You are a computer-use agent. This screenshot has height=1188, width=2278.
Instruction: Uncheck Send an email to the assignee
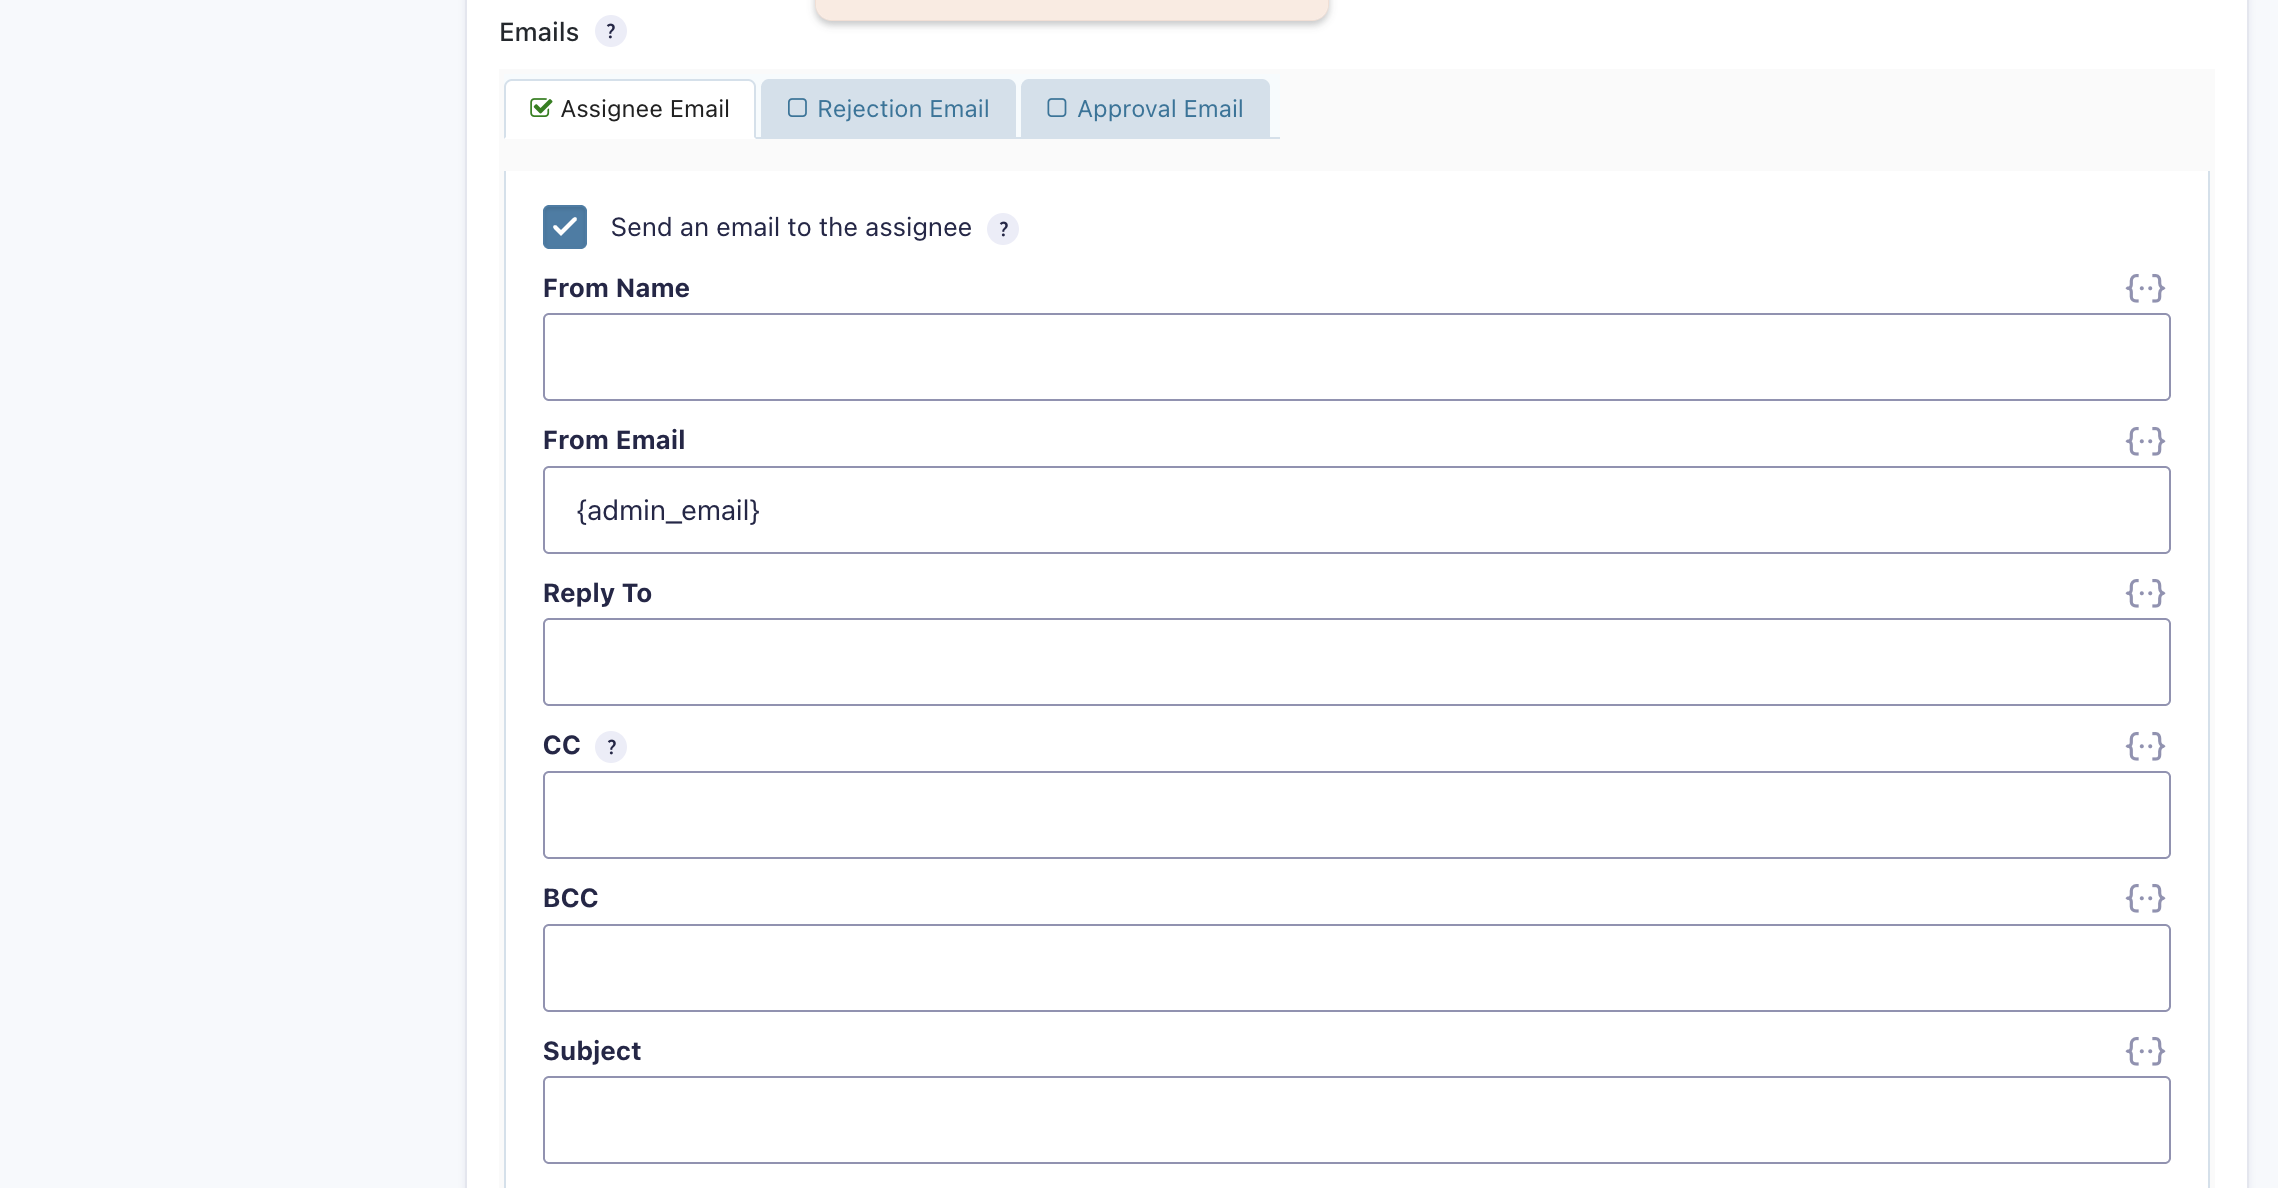(x=565, y=227)
